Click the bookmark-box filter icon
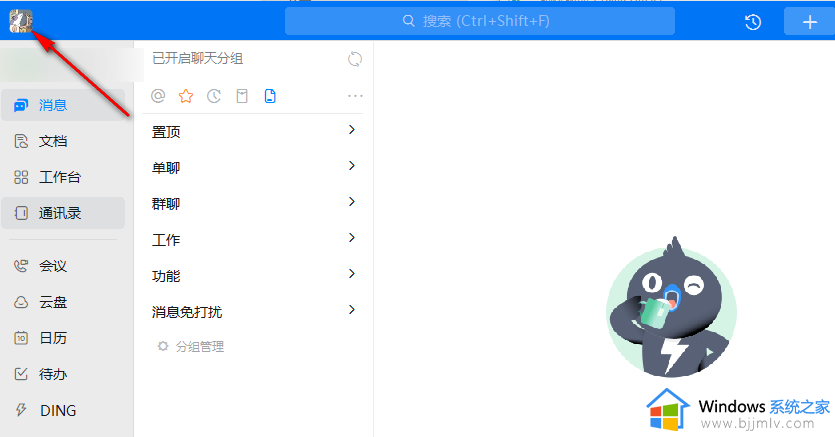Viewport: 835px width, 437px height. [x=242, y=96]
